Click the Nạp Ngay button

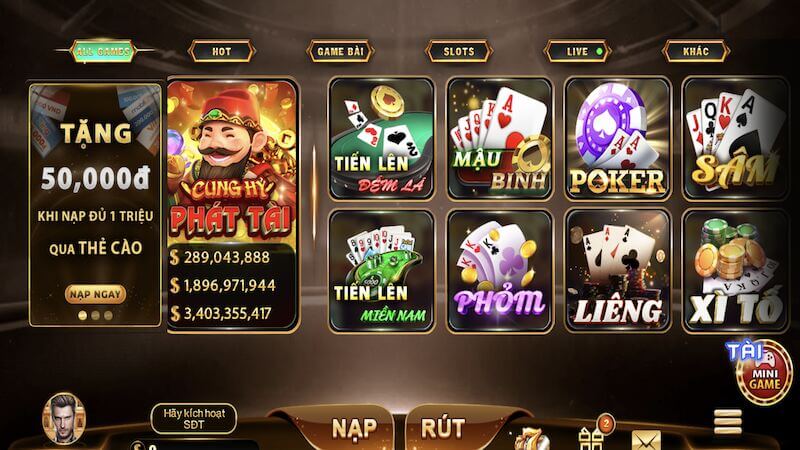coord(95,294)
